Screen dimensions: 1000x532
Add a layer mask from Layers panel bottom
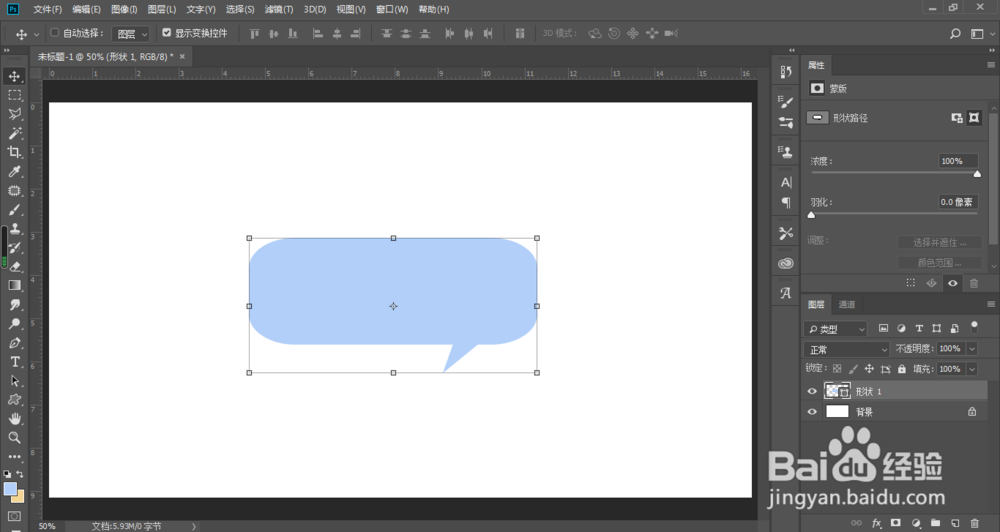pos(895,523)
